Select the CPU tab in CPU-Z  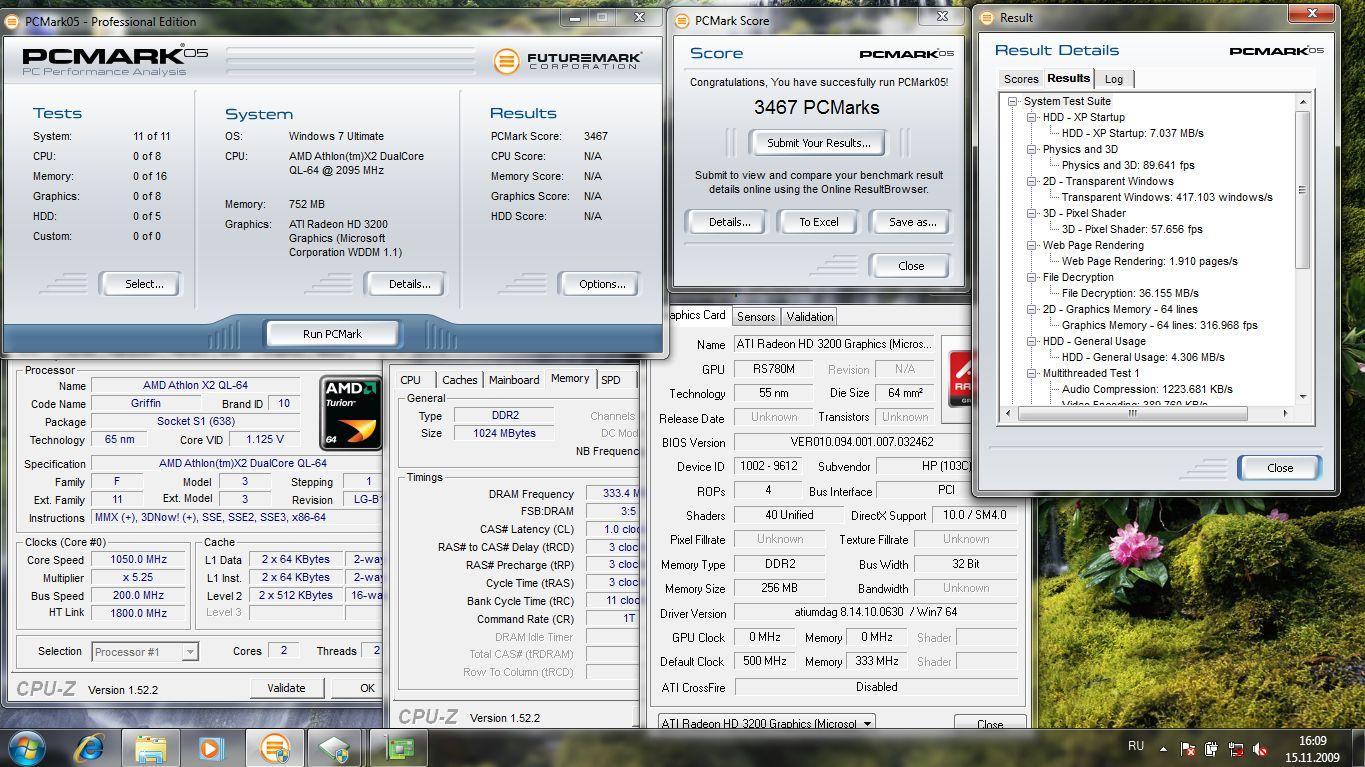[x=410, y=380]
